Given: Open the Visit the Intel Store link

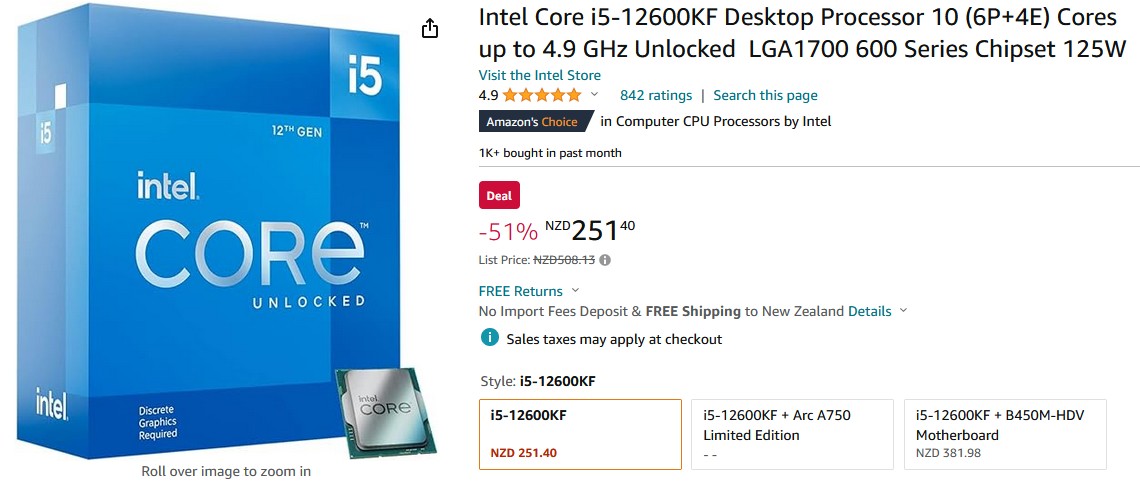Looking at the screenshot, I should click(x=540, y=75).
